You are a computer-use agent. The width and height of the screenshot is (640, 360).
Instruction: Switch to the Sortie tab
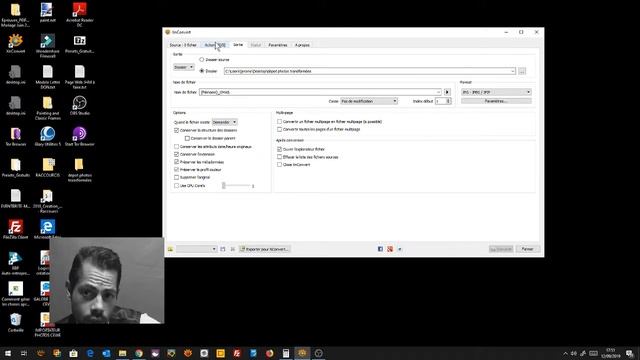(238, 45)
